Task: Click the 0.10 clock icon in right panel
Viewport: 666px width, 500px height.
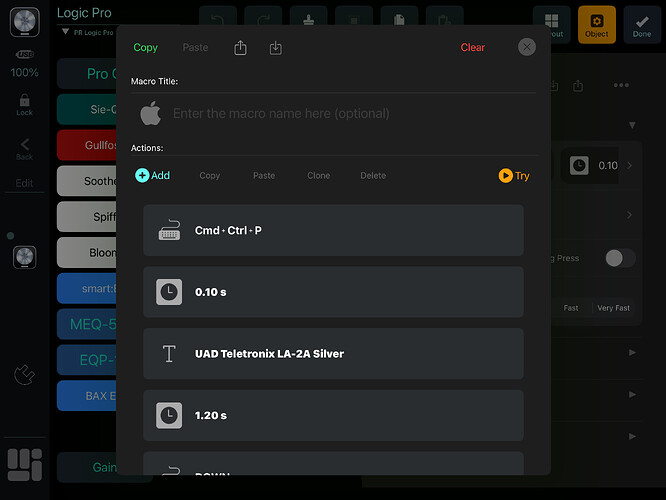Action: (x=579, y=165)
